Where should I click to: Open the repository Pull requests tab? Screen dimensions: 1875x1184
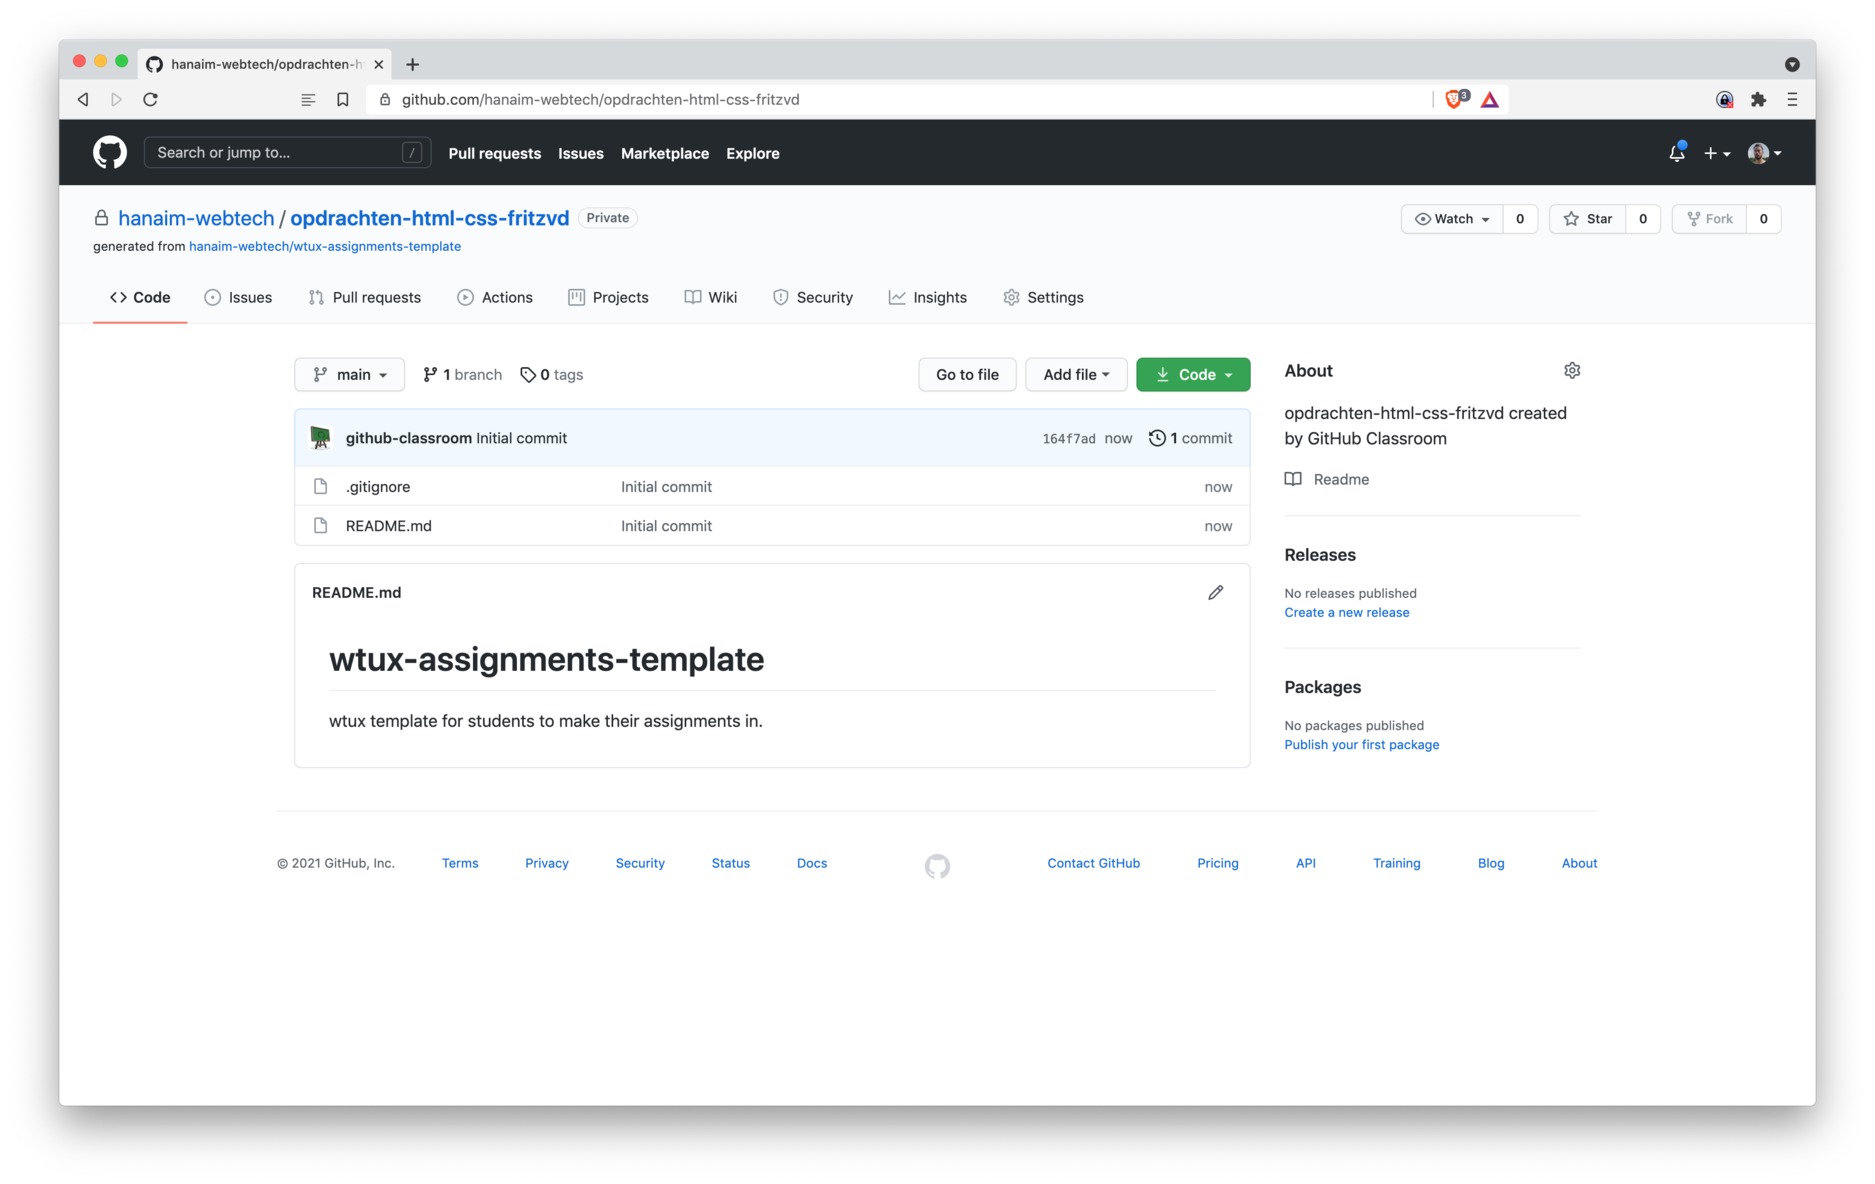pos(364,297)
